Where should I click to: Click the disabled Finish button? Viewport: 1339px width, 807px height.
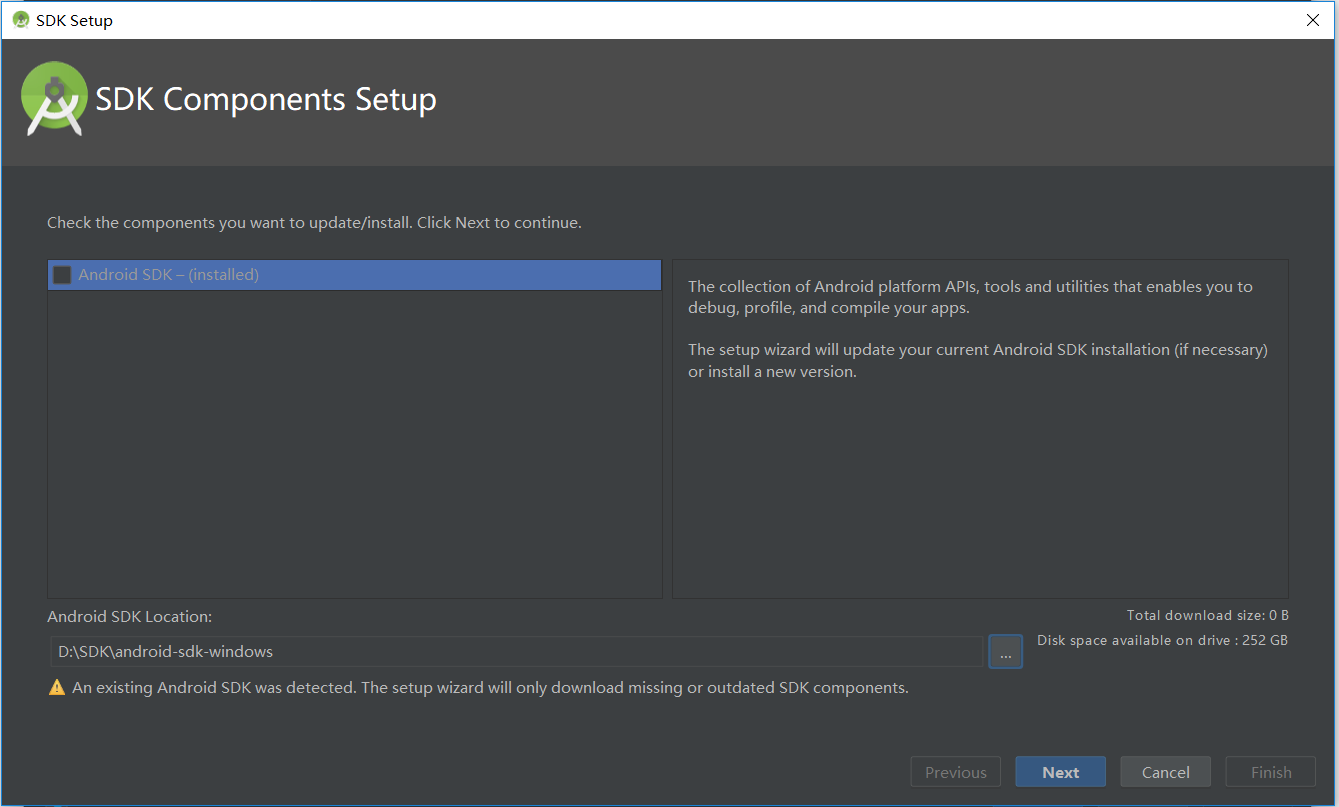pos(1270,772)
